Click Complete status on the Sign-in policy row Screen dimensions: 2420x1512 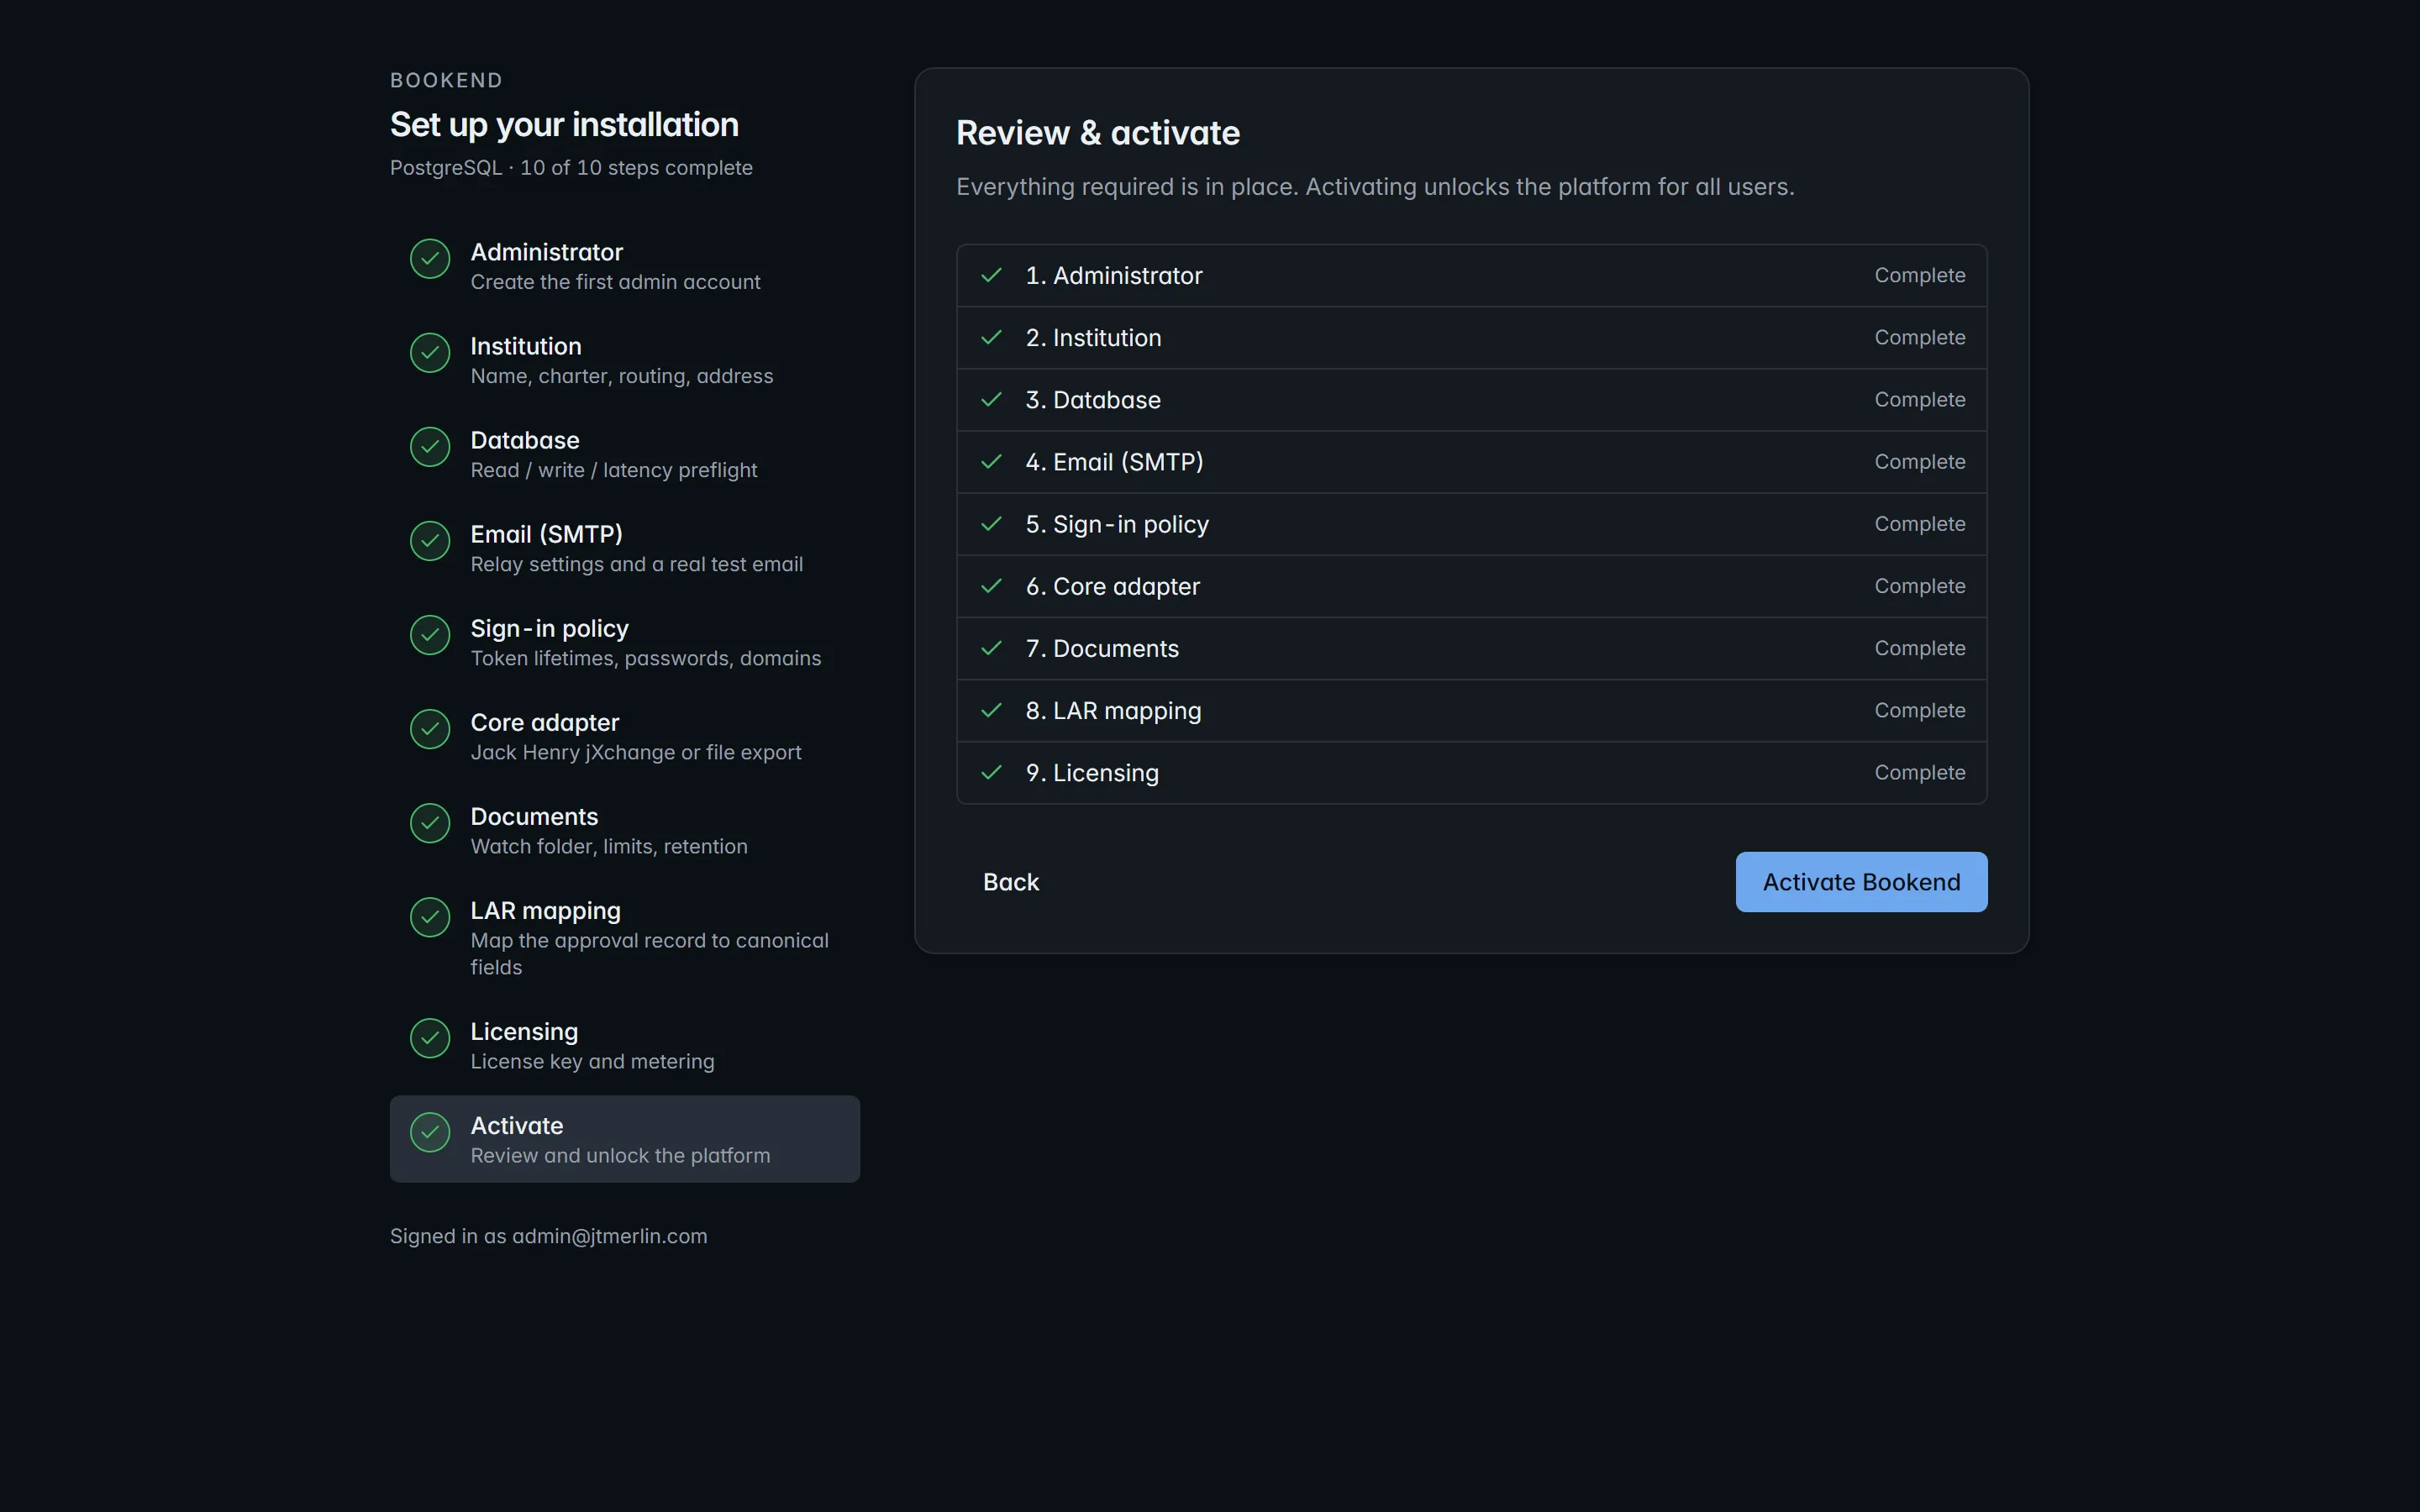pos(1919,523)
